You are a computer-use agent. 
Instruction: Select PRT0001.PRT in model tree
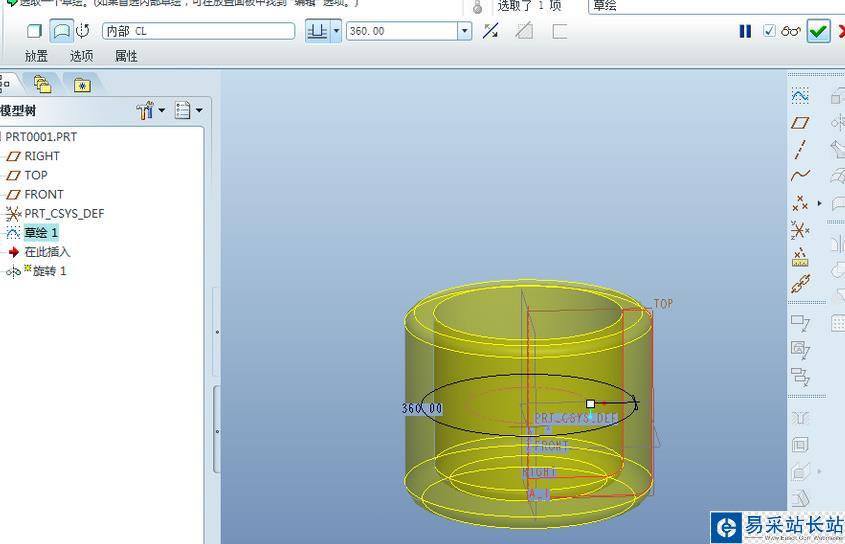coord(41,137)
